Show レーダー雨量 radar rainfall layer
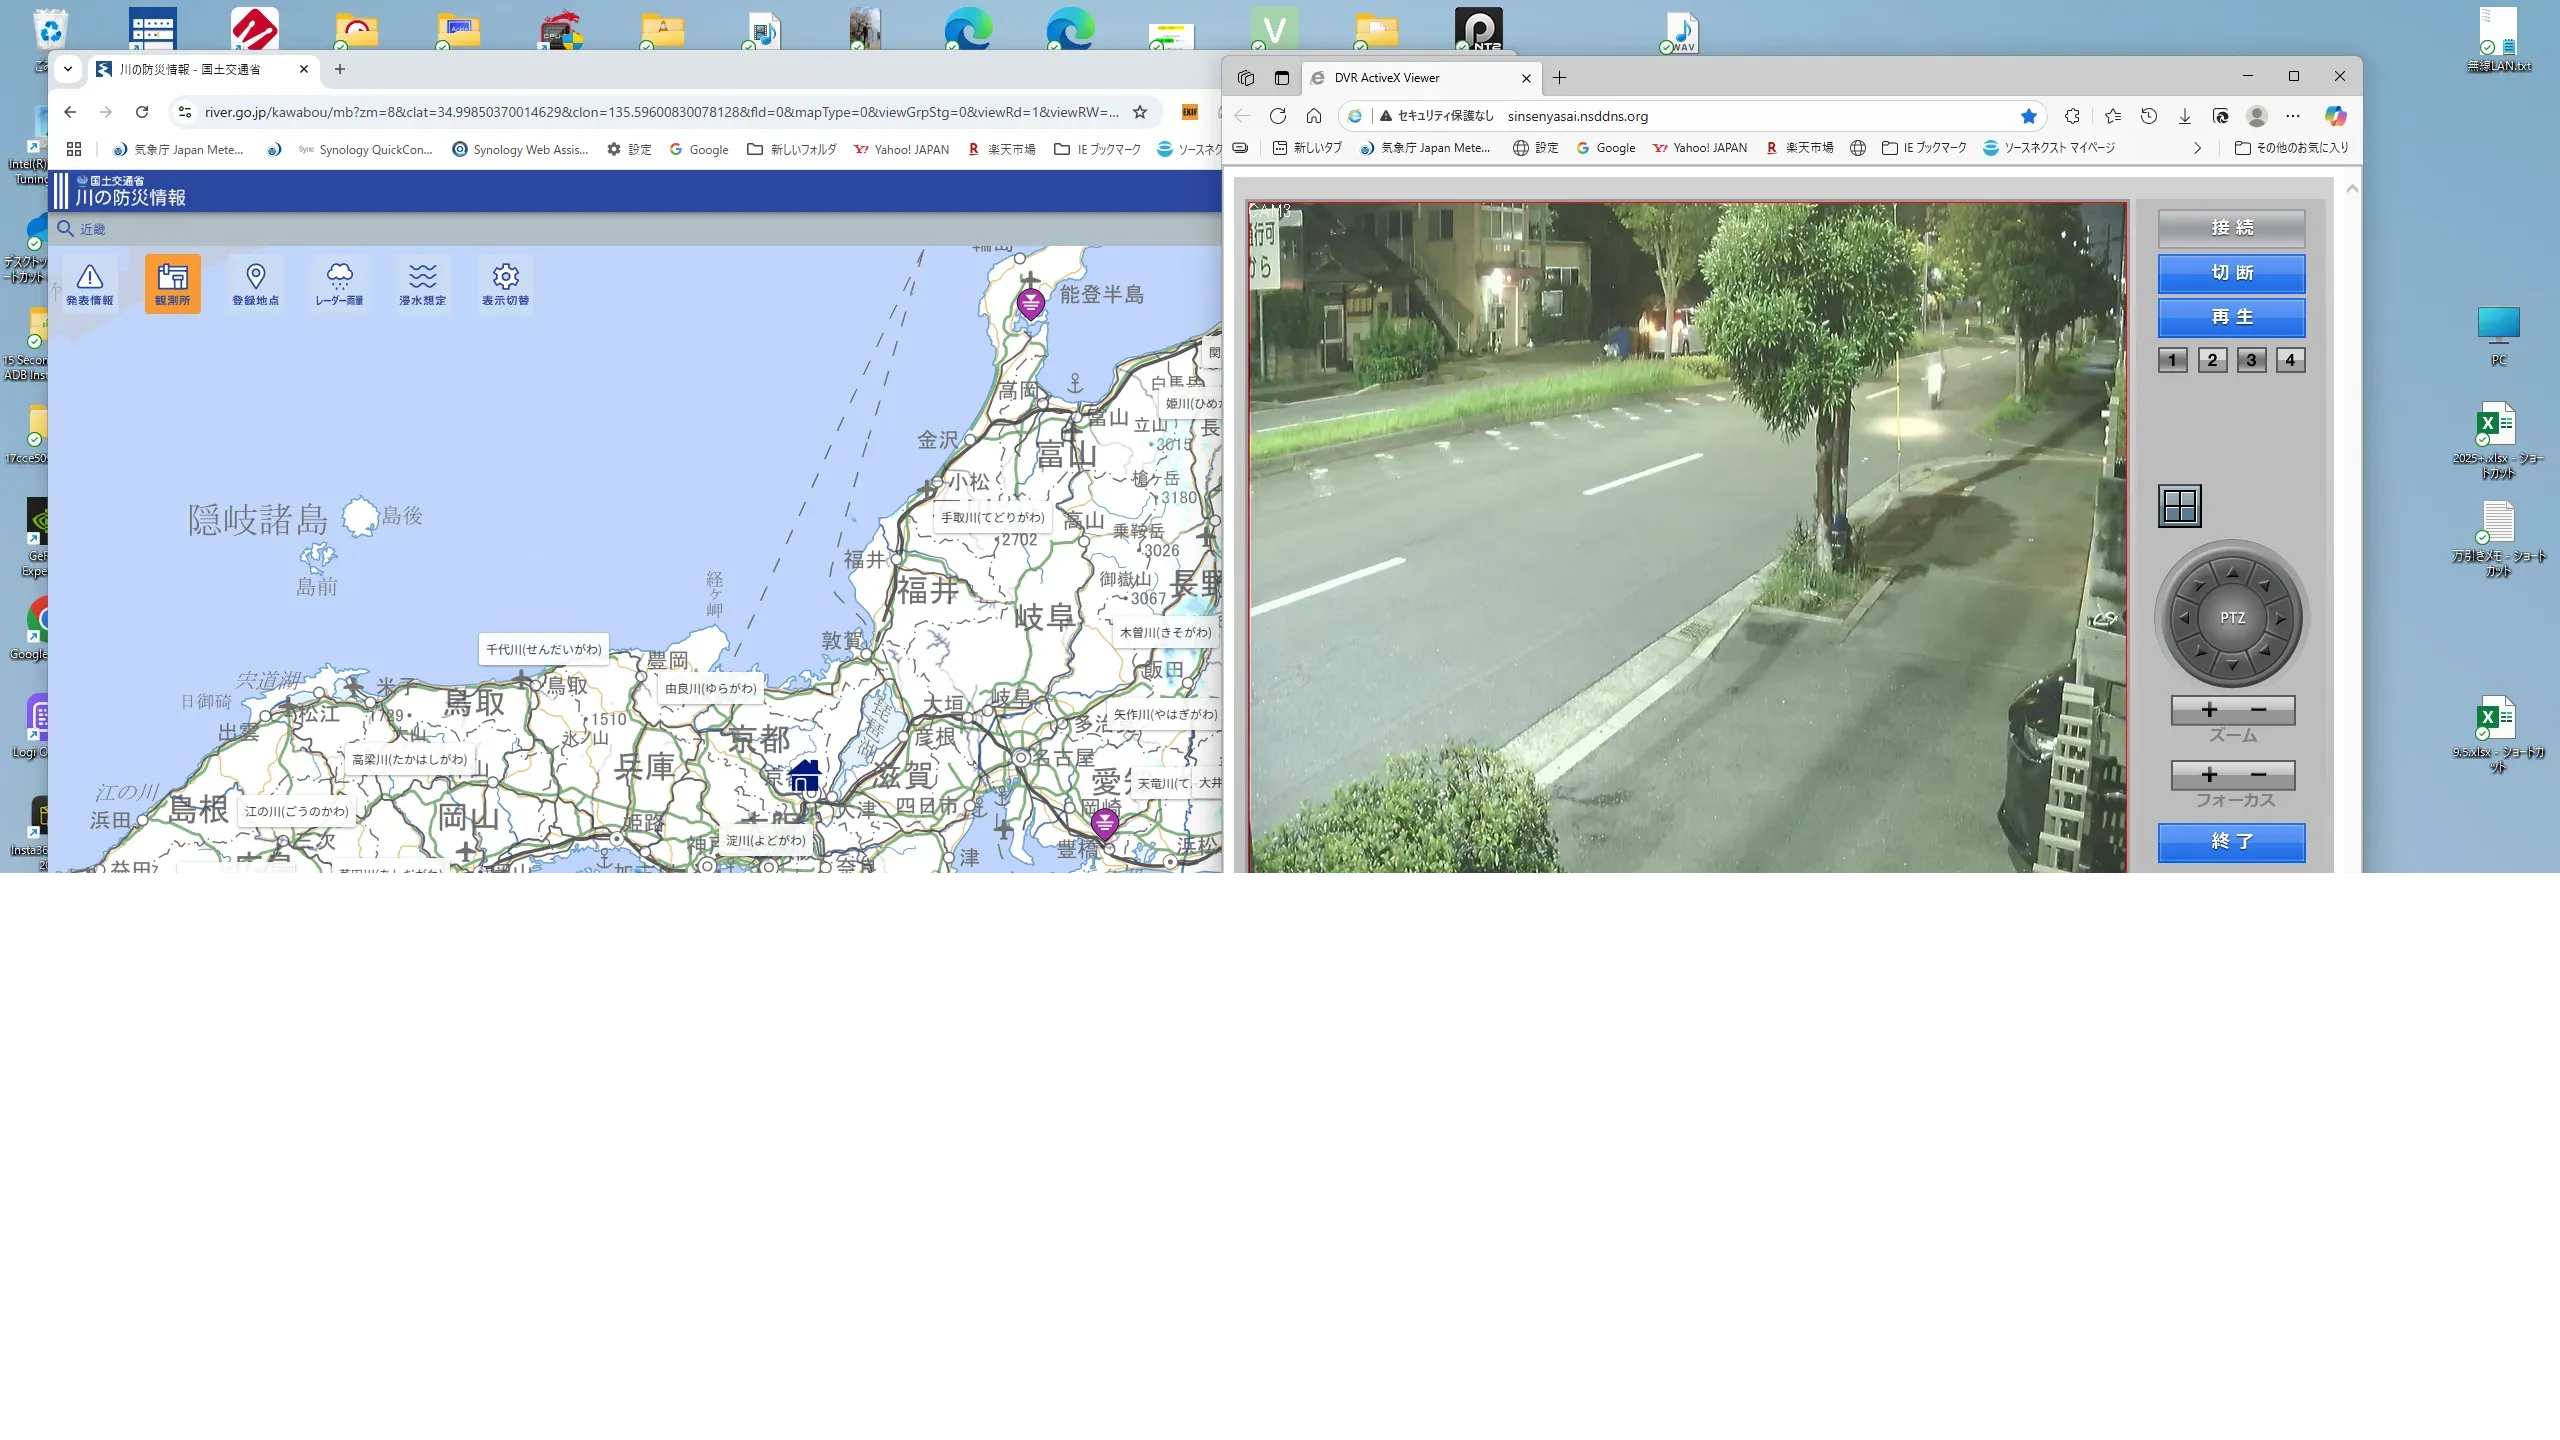Image resolution: width=2560 pixels, height=1440 pixels. click(339, 284)
